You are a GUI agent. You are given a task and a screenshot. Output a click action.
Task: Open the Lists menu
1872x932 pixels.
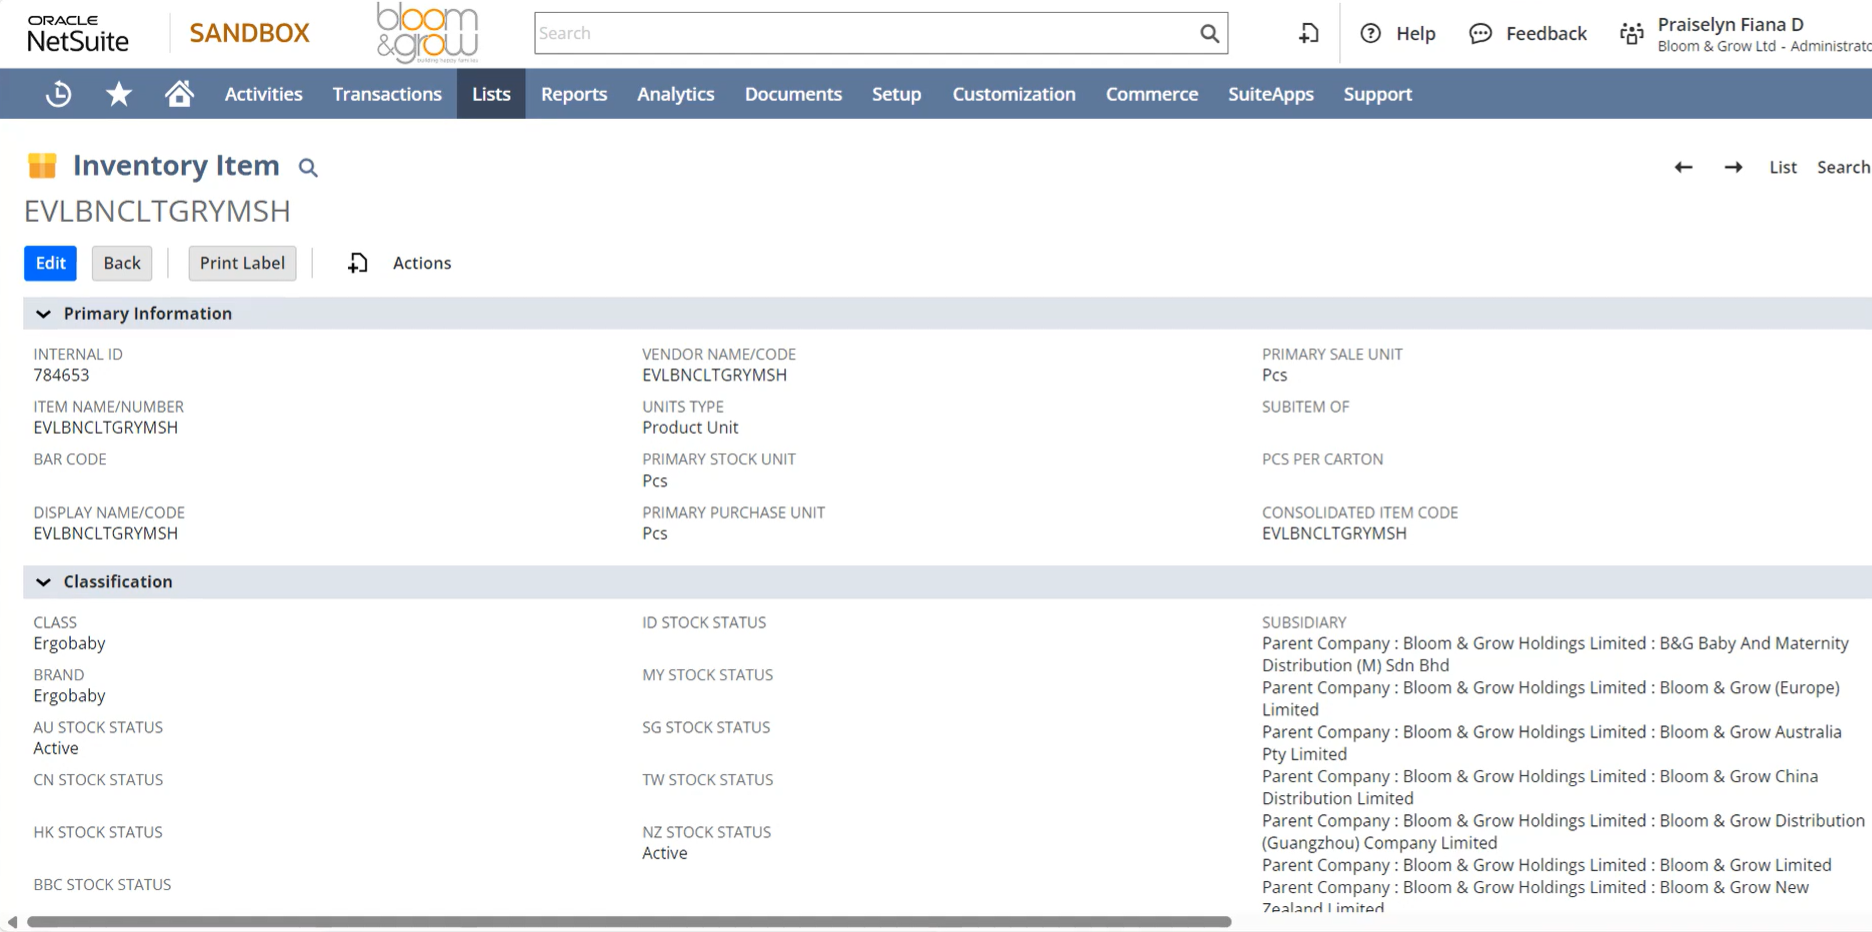(491, 94)
